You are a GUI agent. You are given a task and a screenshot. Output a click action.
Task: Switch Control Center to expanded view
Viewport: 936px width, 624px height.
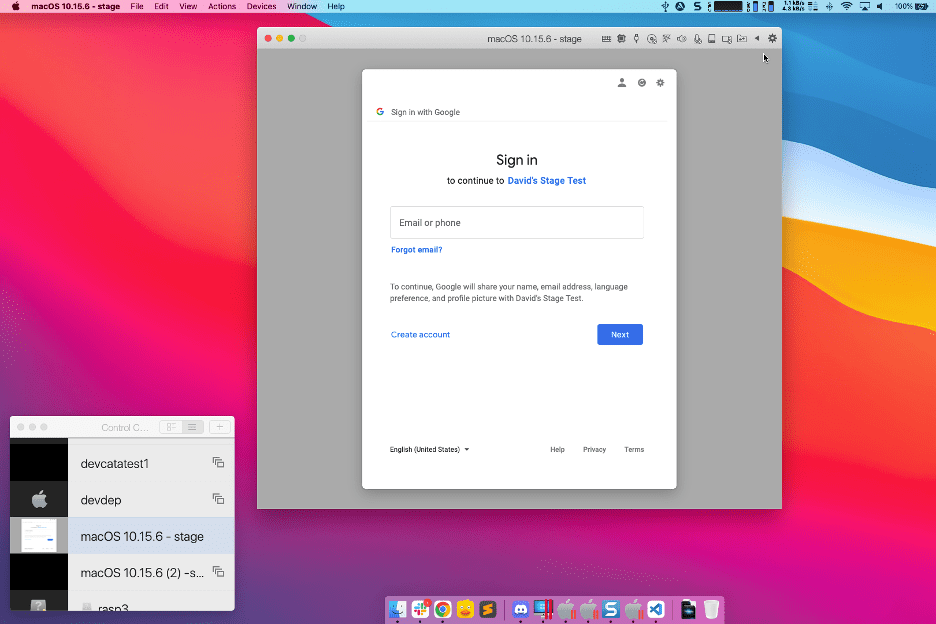pyautogui.click(x=171, y=427)
